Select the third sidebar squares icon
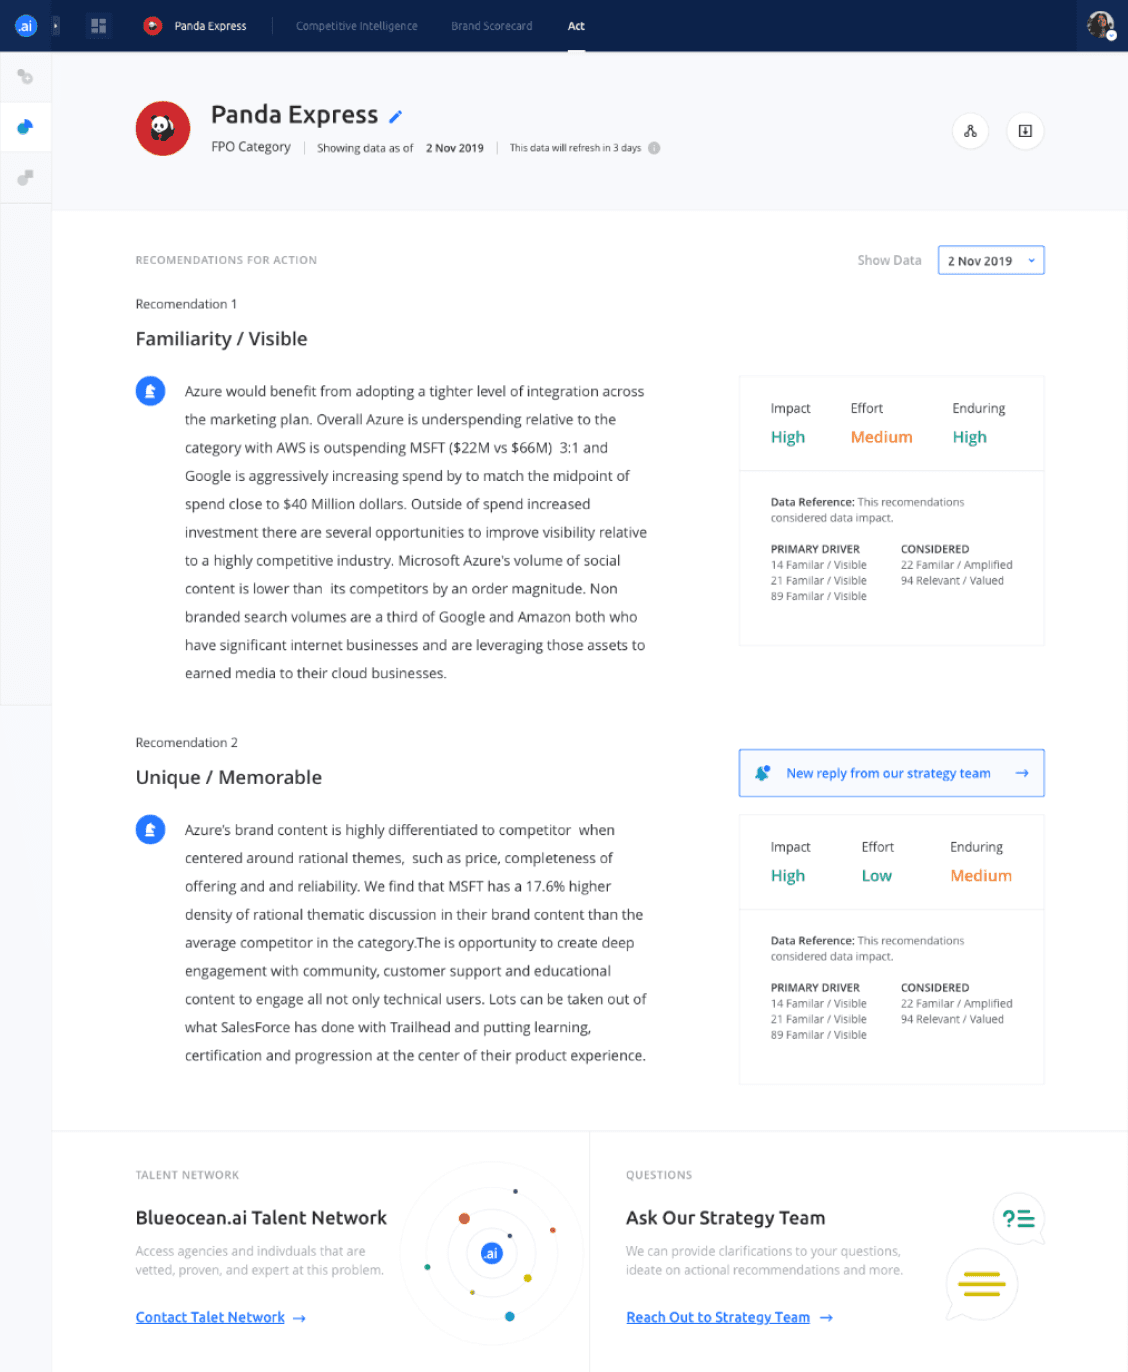 (26, 178)
